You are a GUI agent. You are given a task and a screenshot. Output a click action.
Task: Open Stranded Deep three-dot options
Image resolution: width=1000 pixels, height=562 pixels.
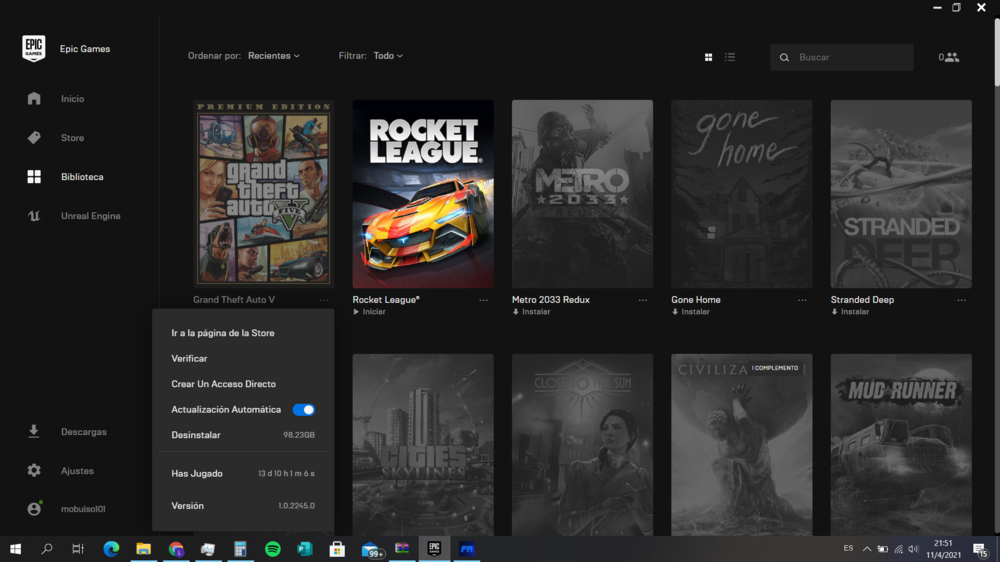pyautogui.click(x=962, y=300)
